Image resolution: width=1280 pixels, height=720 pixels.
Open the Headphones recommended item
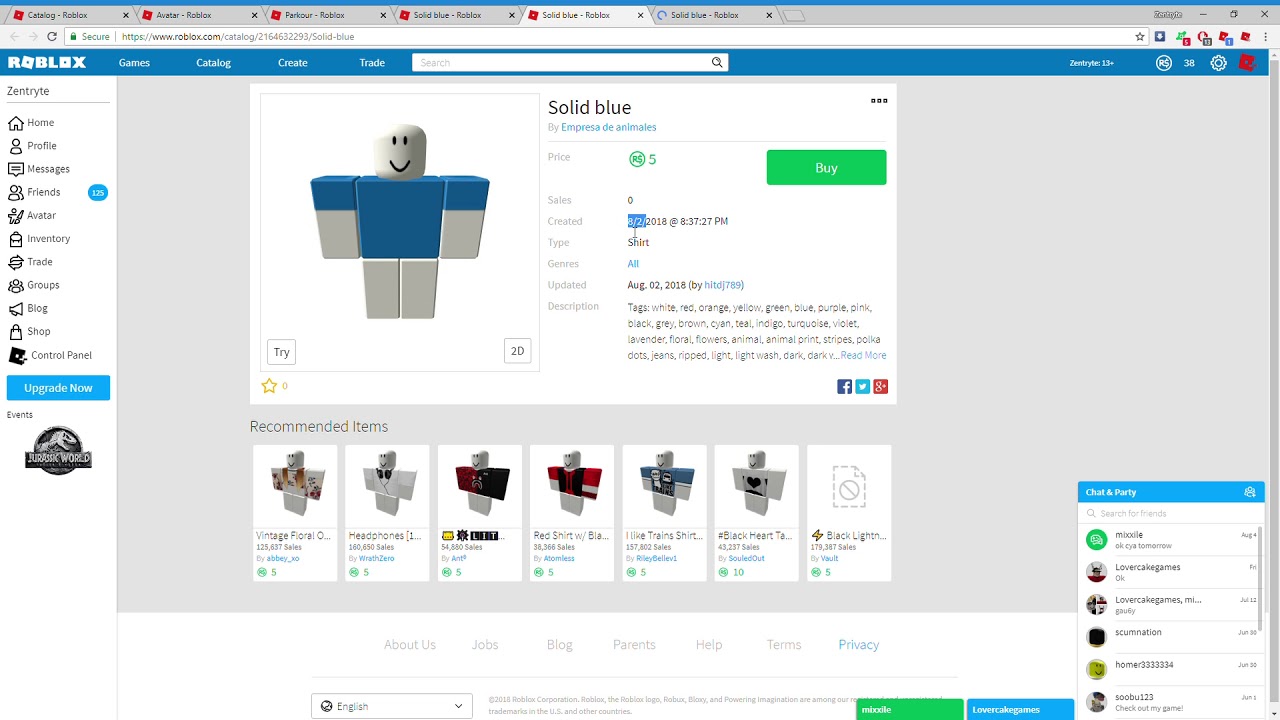pyautogui.click(x=387, y=512)
